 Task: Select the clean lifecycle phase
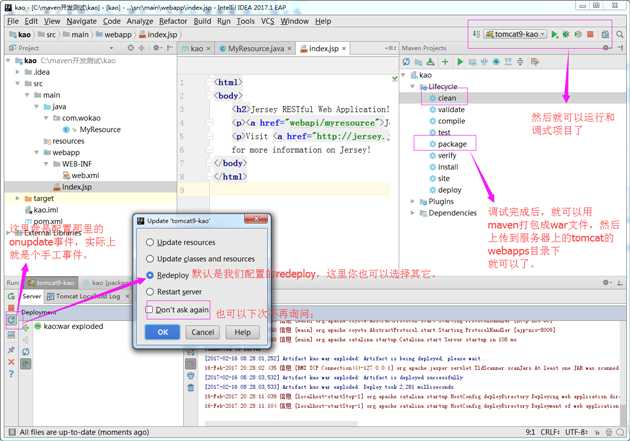pyautogui.click(x=447, y=98)
